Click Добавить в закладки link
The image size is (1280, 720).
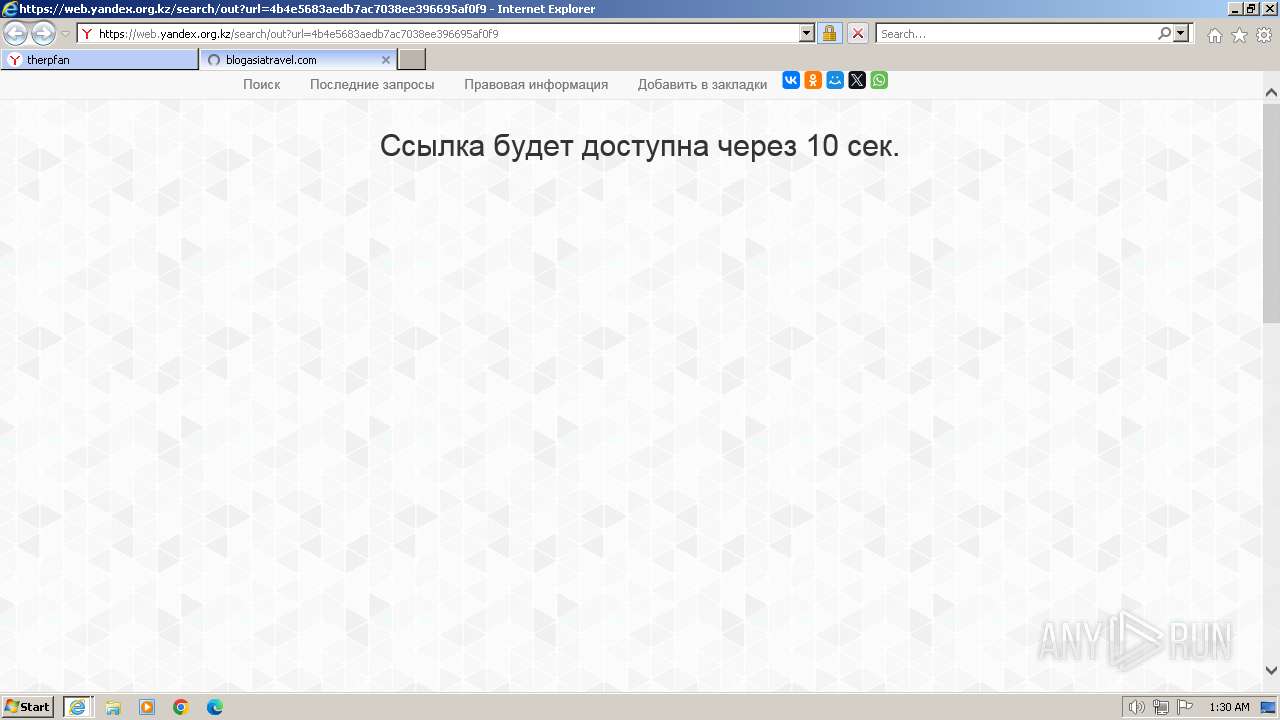[703, 84]
